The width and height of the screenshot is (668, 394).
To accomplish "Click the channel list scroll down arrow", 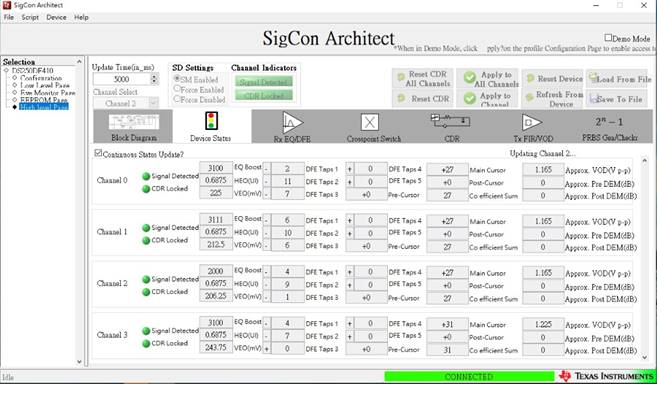I will (644, 357).
